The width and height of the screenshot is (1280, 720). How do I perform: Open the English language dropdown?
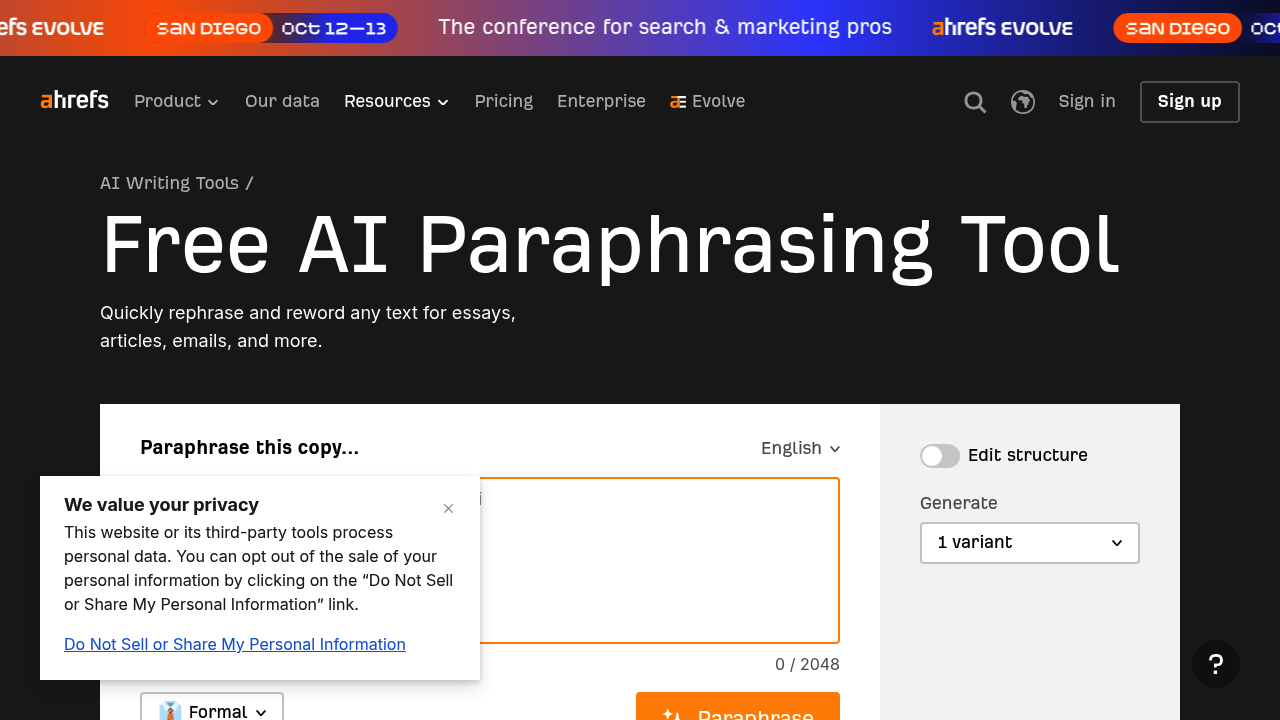800,448
